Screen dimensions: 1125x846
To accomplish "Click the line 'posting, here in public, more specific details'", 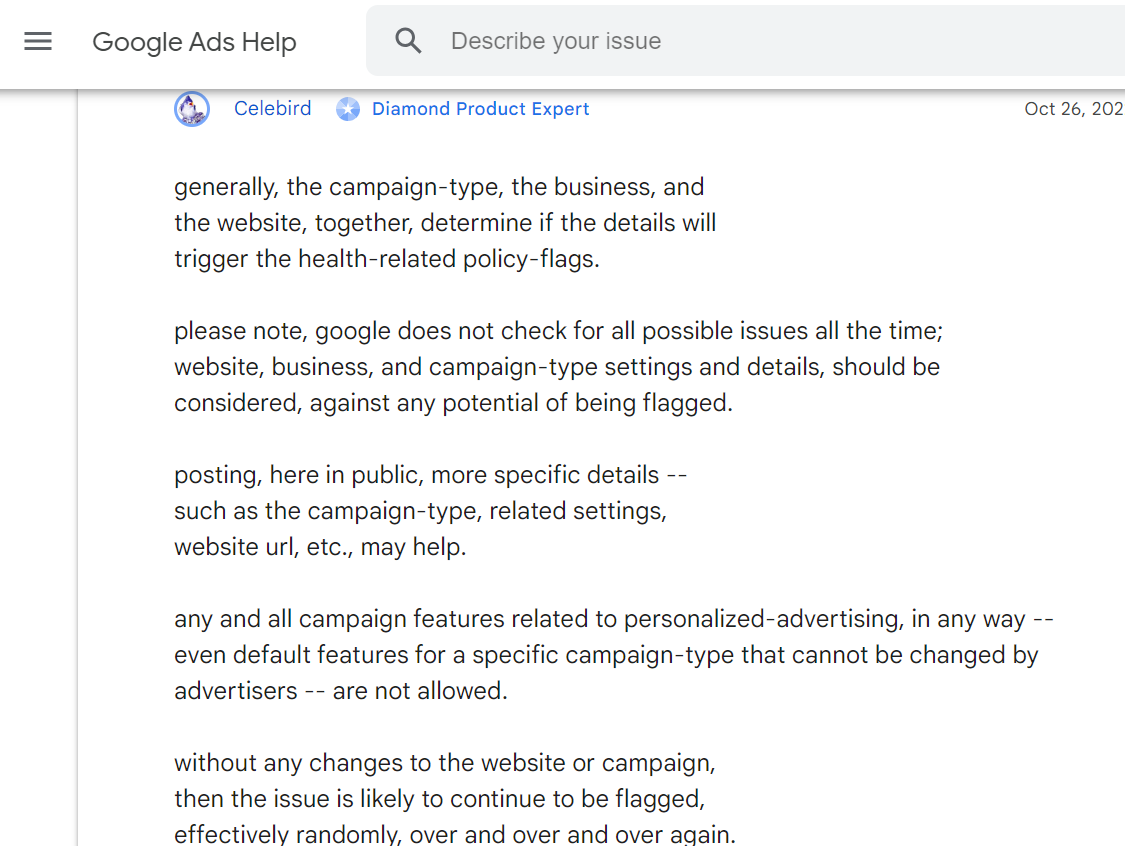I will coord(430,475).
